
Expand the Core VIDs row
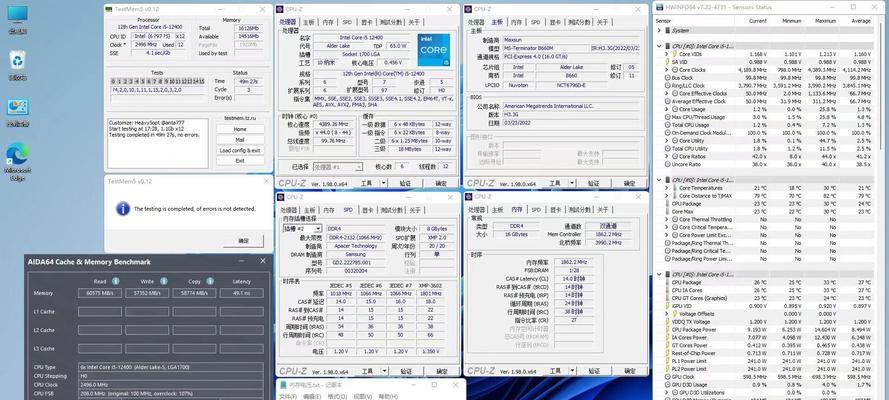tap(667, 54)
